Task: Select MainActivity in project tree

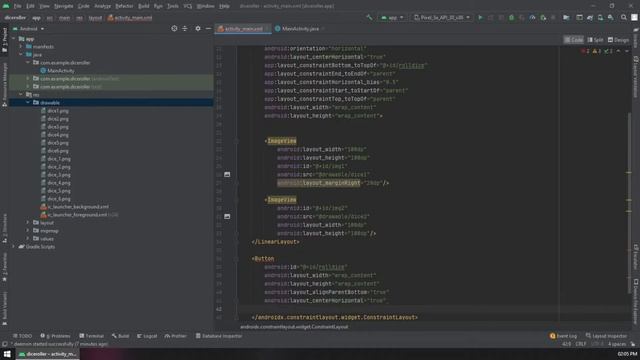Action: pos(60,71)
